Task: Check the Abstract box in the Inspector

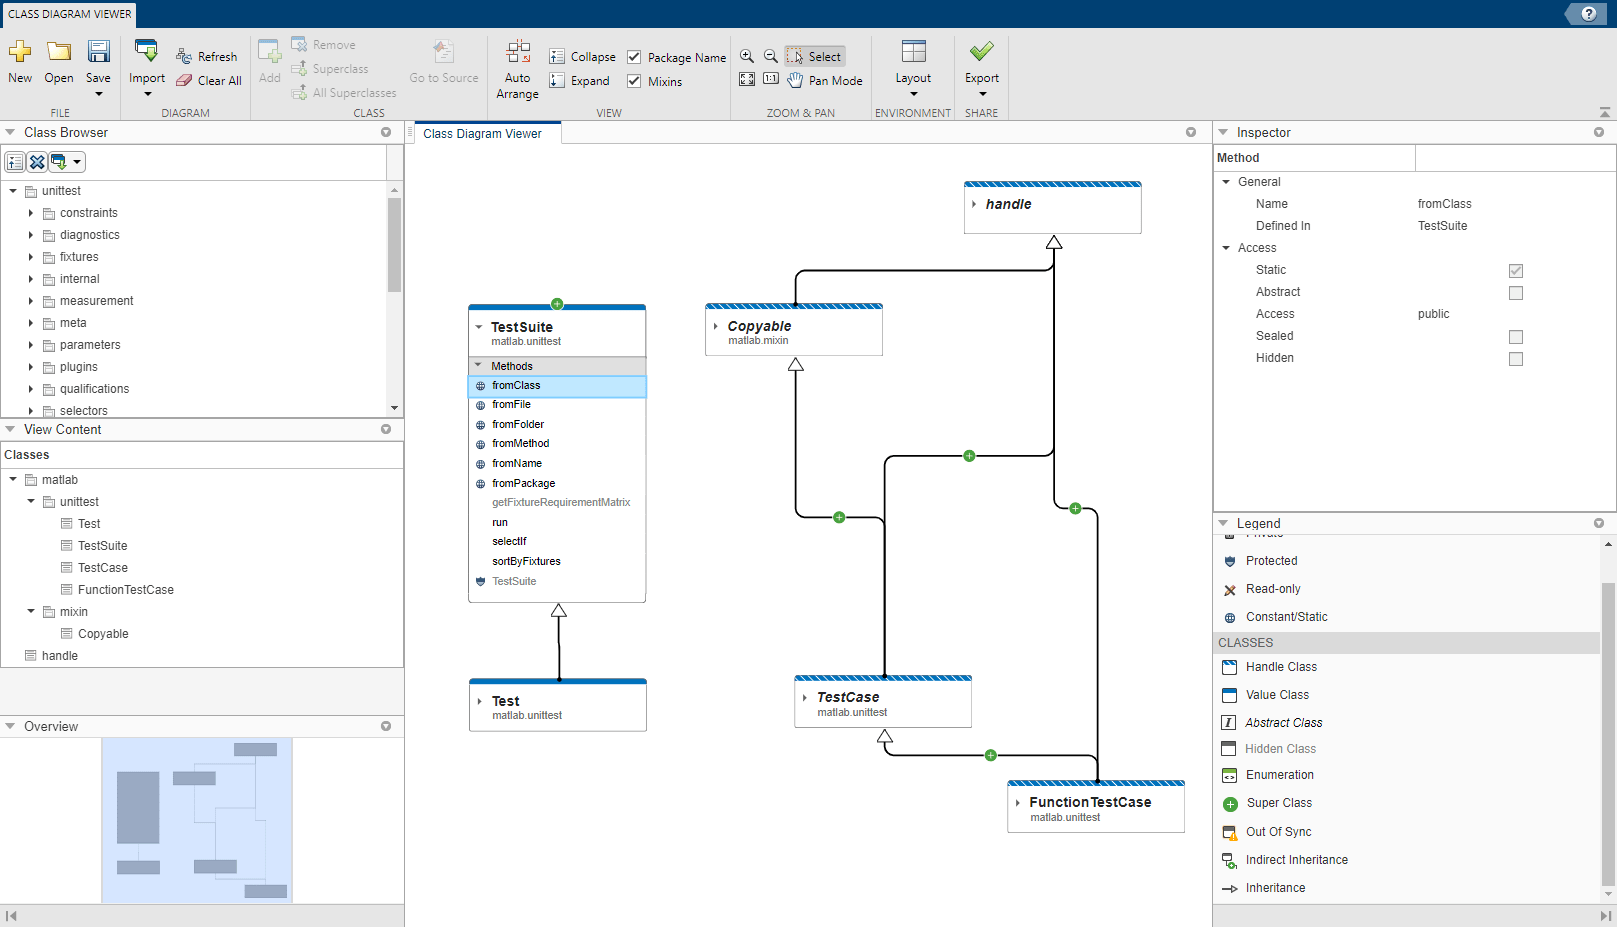Action: pos(1516,292)
